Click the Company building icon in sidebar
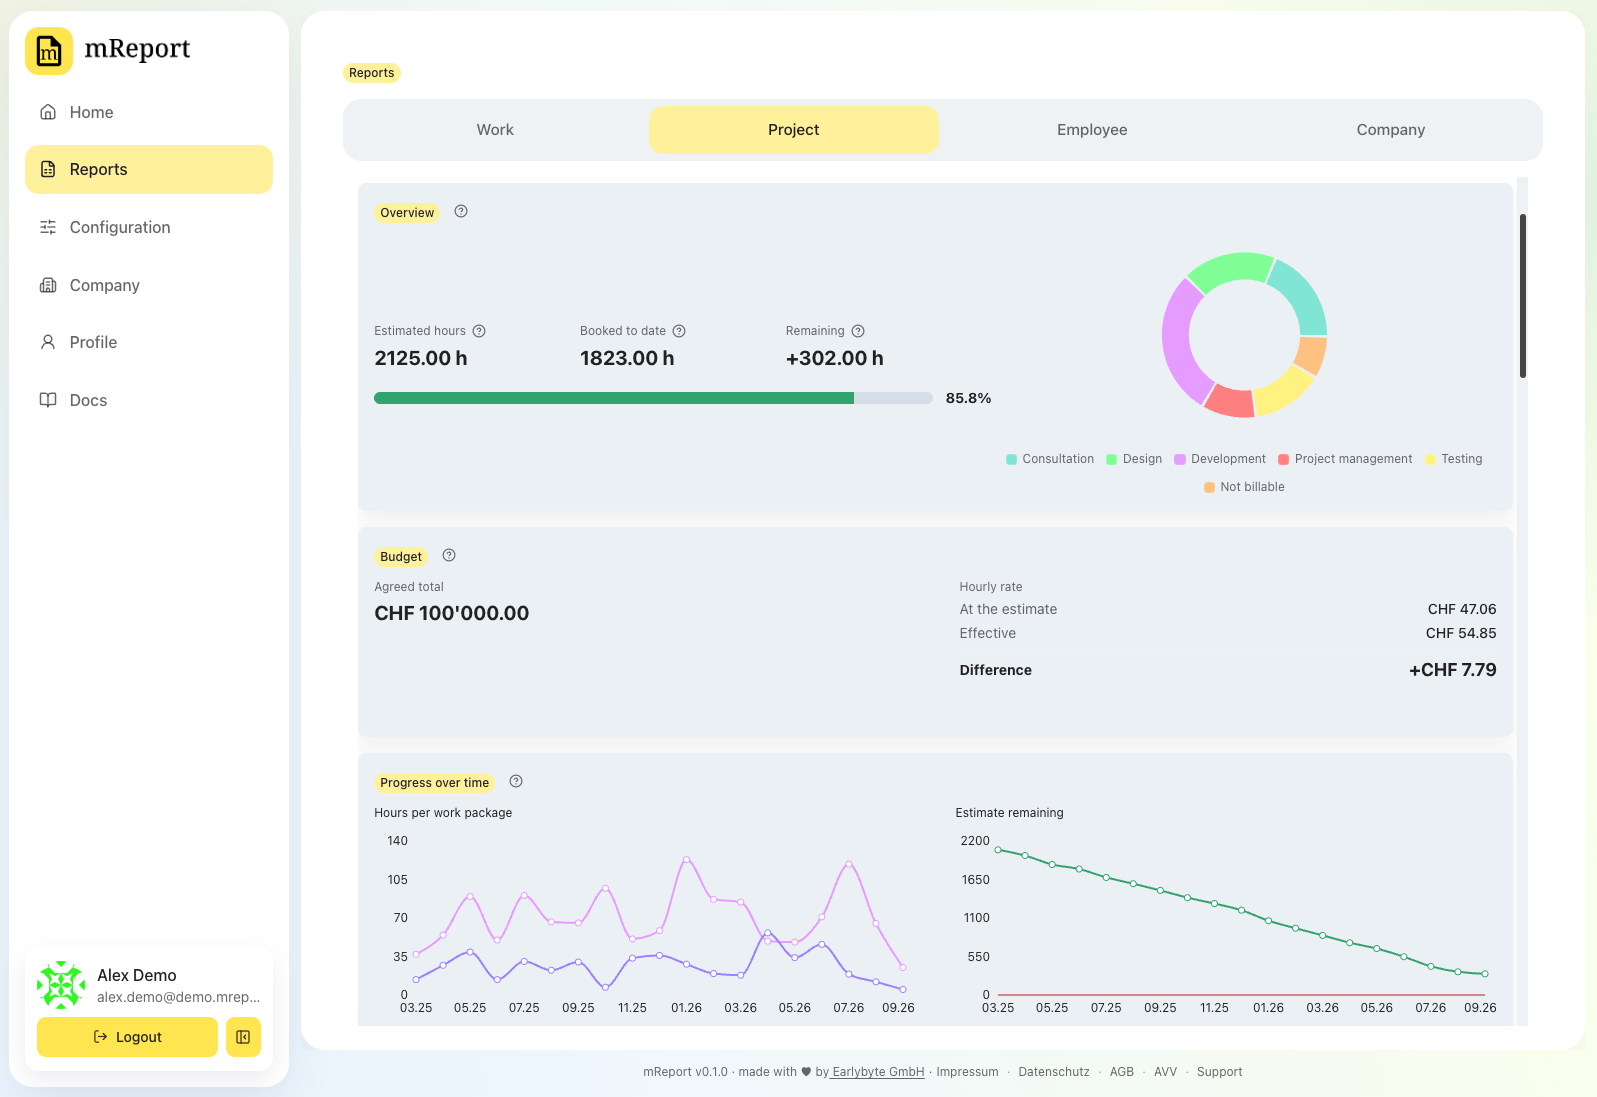1597x1097 pixels. [48, 285]
